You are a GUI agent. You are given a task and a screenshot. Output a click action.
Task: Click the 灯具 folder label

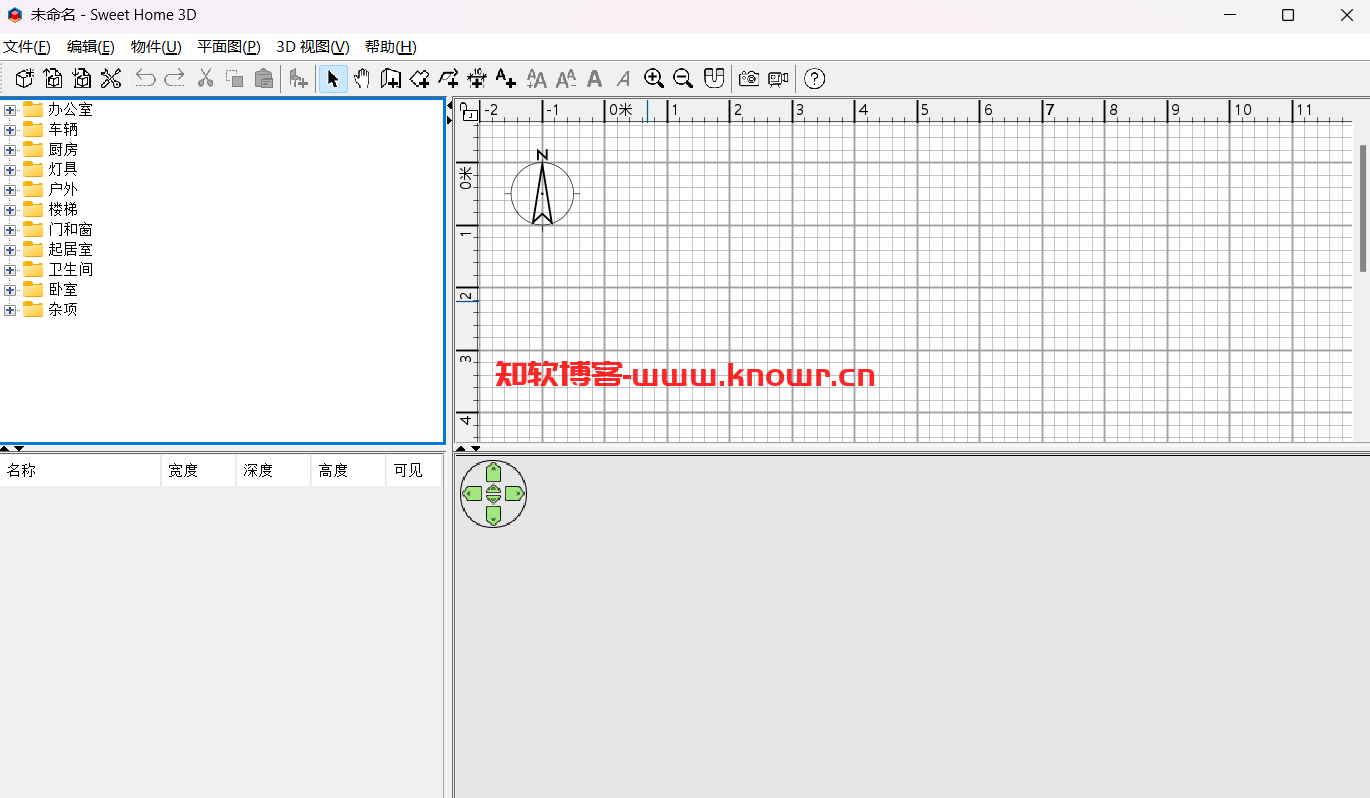point(63,170)
